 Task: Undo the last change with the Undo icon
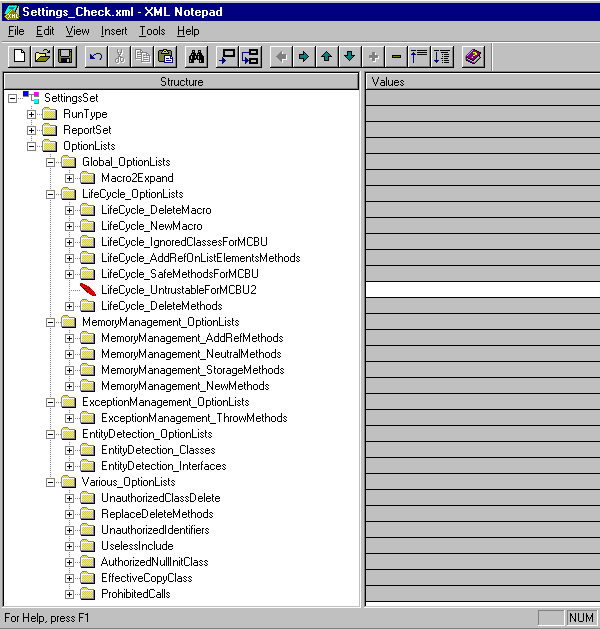96,57
